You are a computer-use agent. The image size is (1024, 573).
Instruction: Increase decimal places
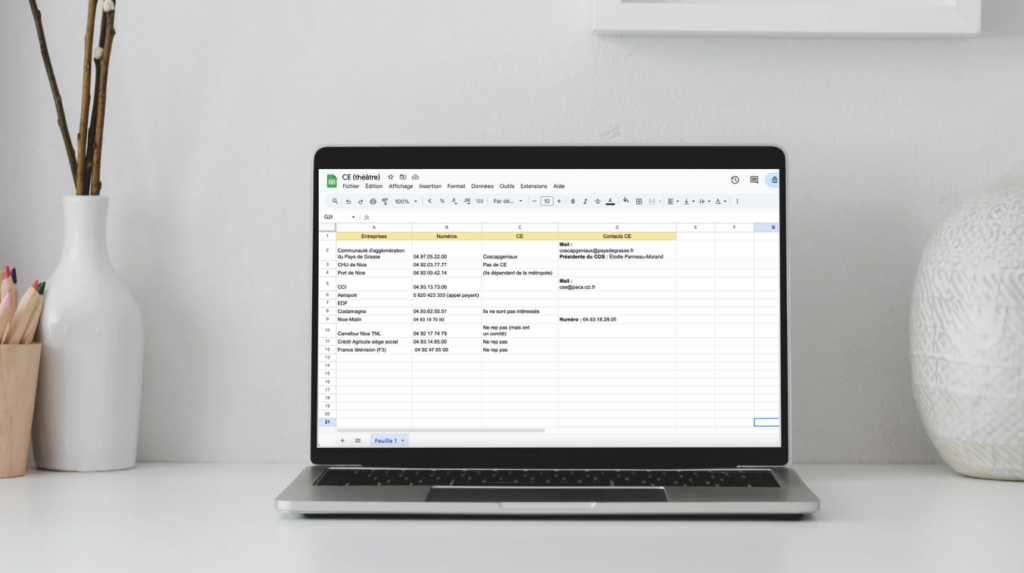click(x=467, y=201)
